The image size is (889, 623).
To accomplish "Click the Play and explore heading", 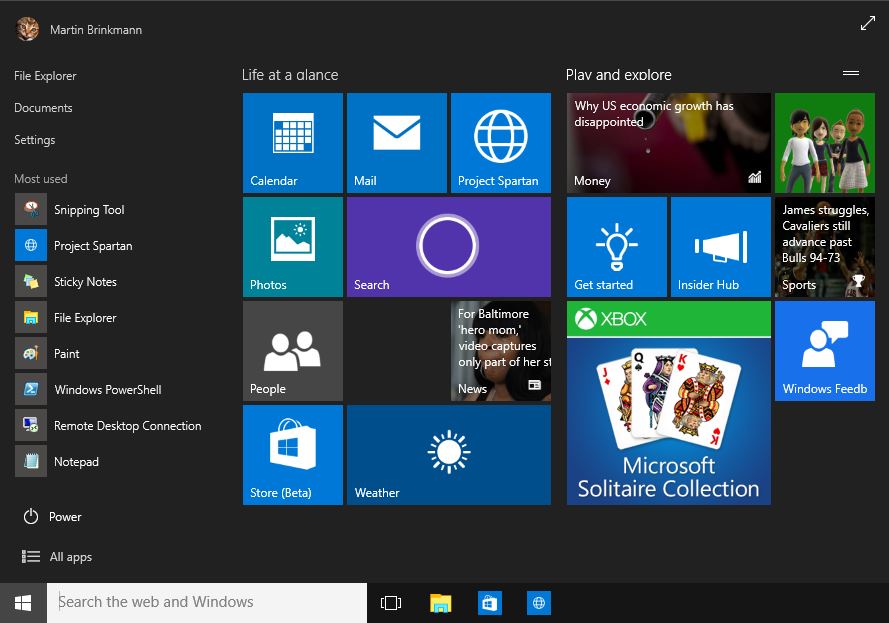I will (619, 75).
